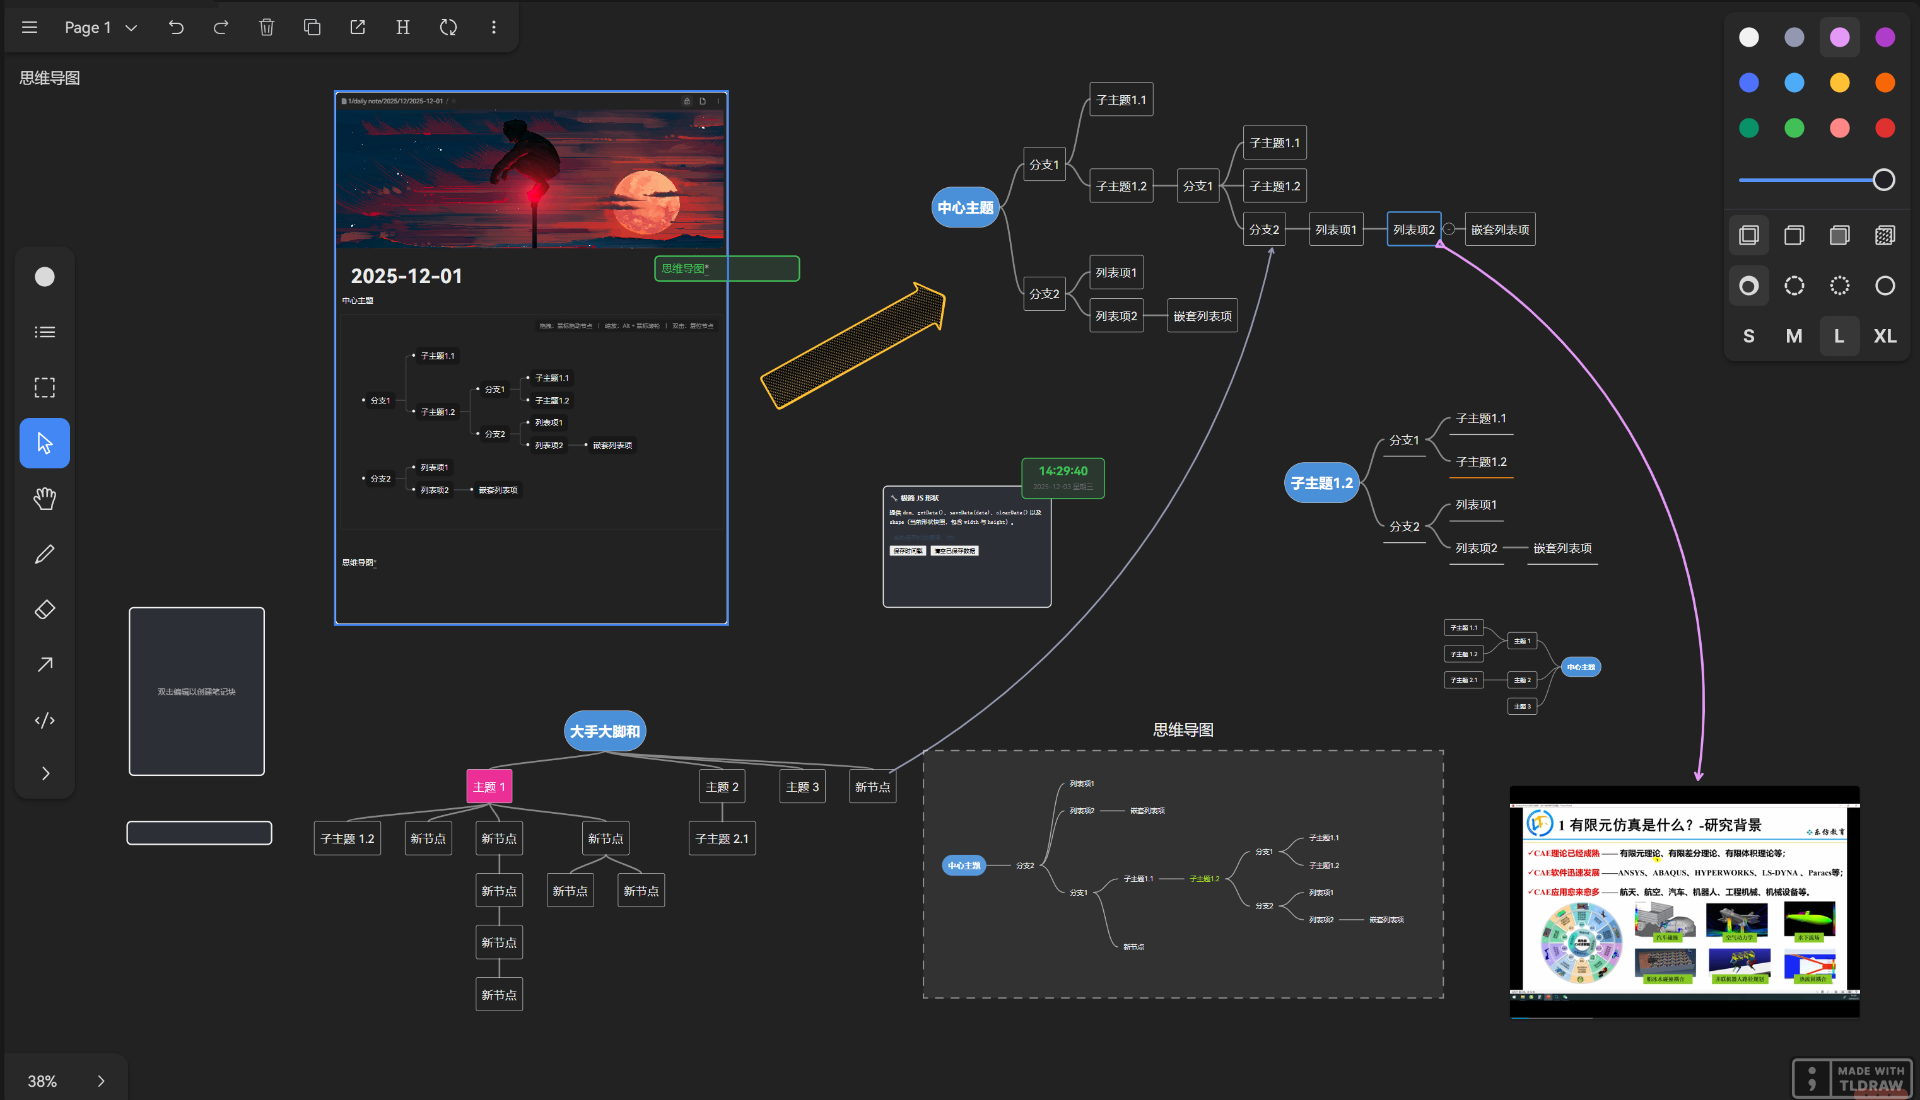This screenshot has width=1920, height=1100.
Task: Click the Undo icon
Action: [x=176, y=27]
